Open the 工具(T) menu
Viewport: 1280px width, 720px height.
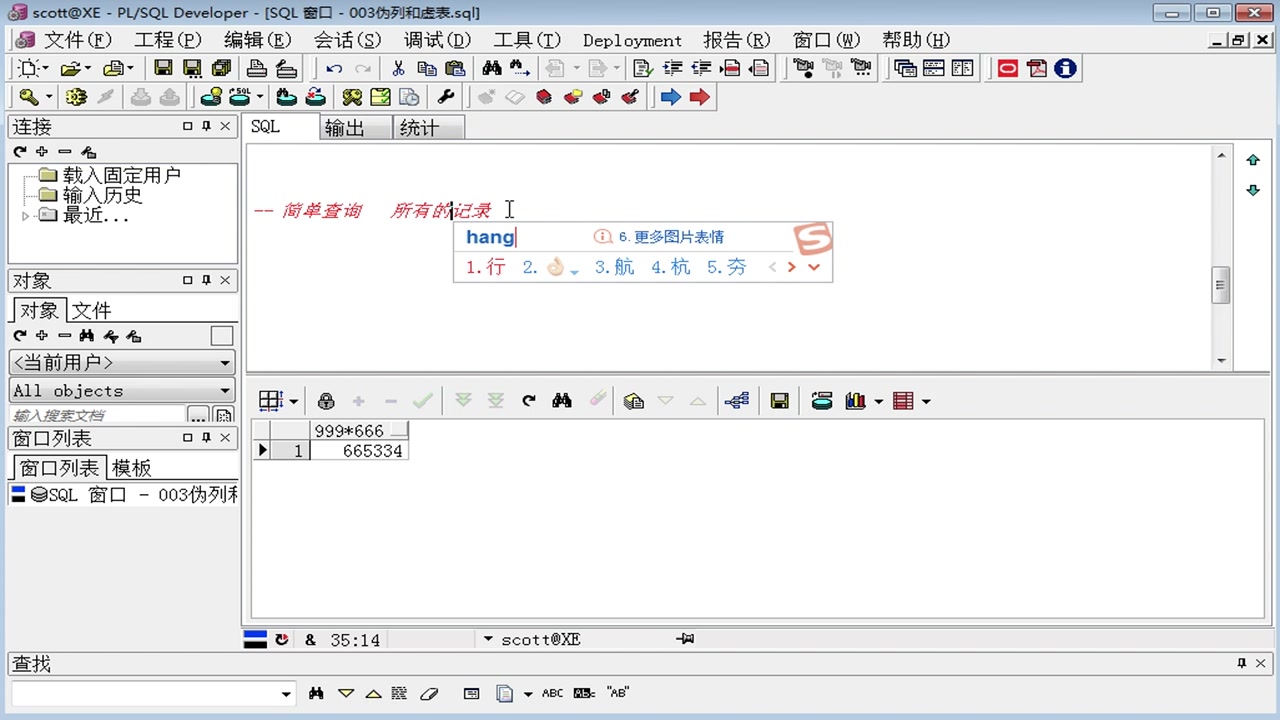tap(527, 40)
